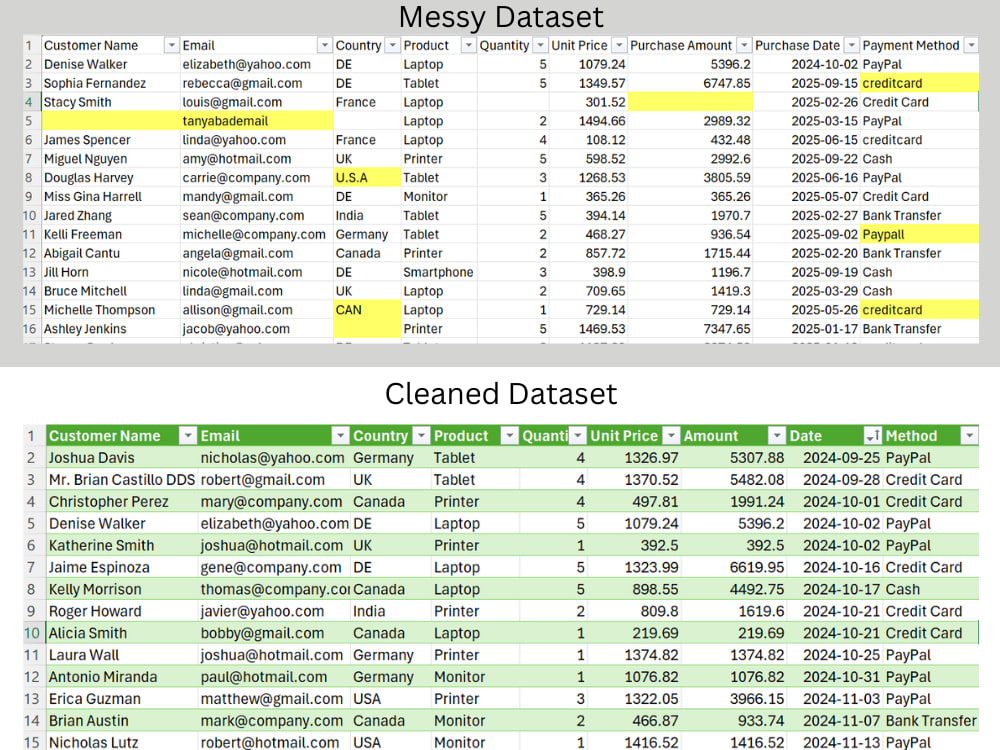Select 'Bank Transfer' cell in Brian Austin row

point(930,721)
